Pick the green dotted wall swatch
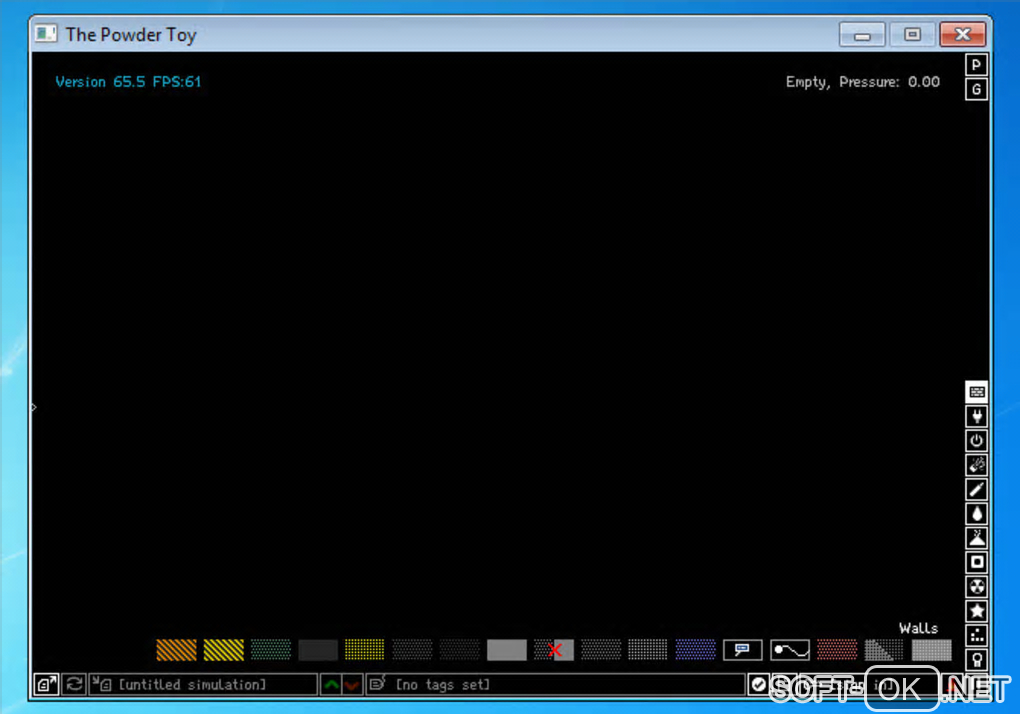This screenshot has width=1020, height=714. (271, 650)
